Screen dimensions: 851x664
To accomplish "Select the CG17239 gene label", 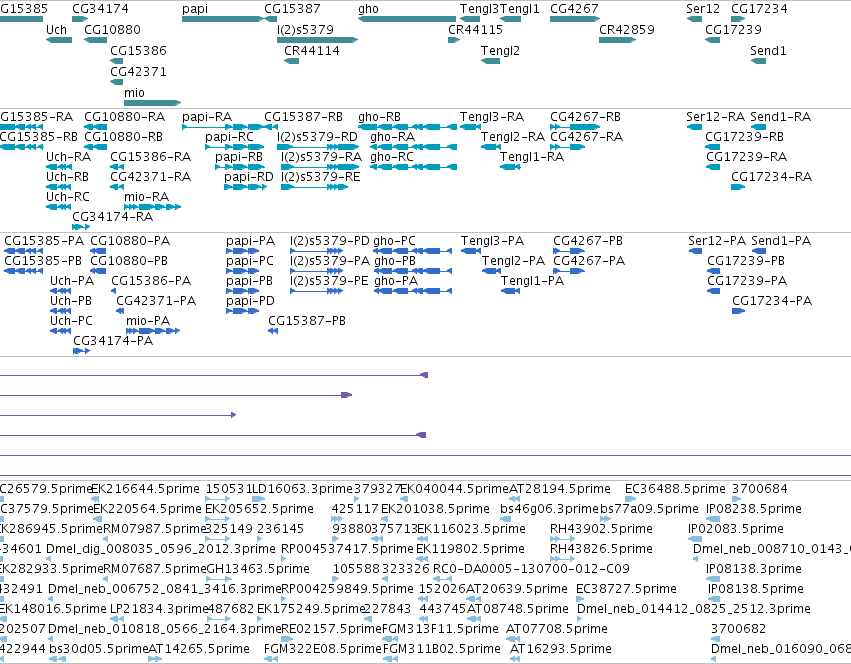I will tap(733, 30).
